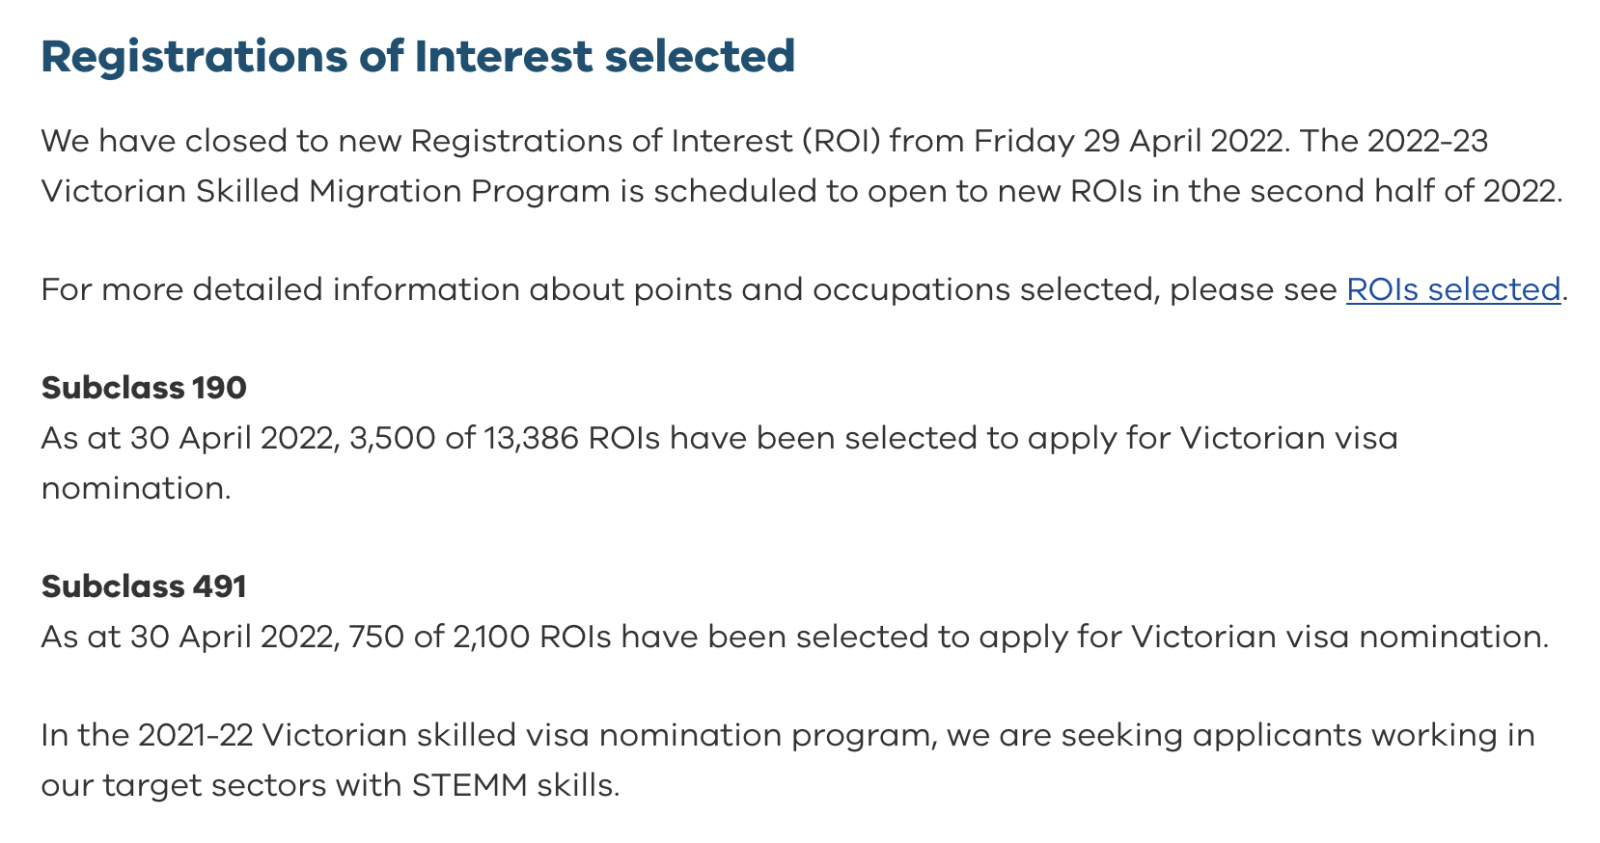Click the Victorian Skilled Migration Program text
Screen dimensions: 1600x843
pyautogui.click(x=325, y=191)
